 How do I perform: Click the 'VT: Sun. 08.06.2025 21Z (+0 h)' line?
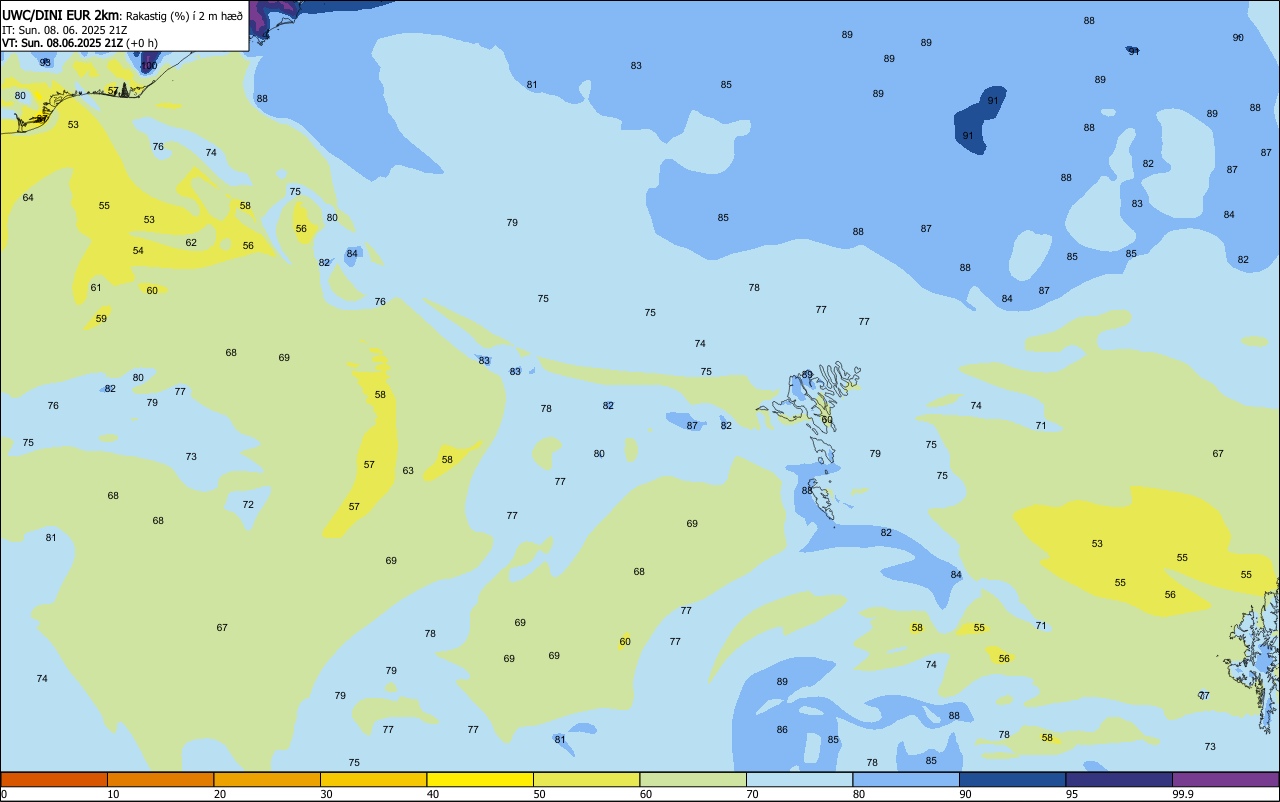pos(79,43)
